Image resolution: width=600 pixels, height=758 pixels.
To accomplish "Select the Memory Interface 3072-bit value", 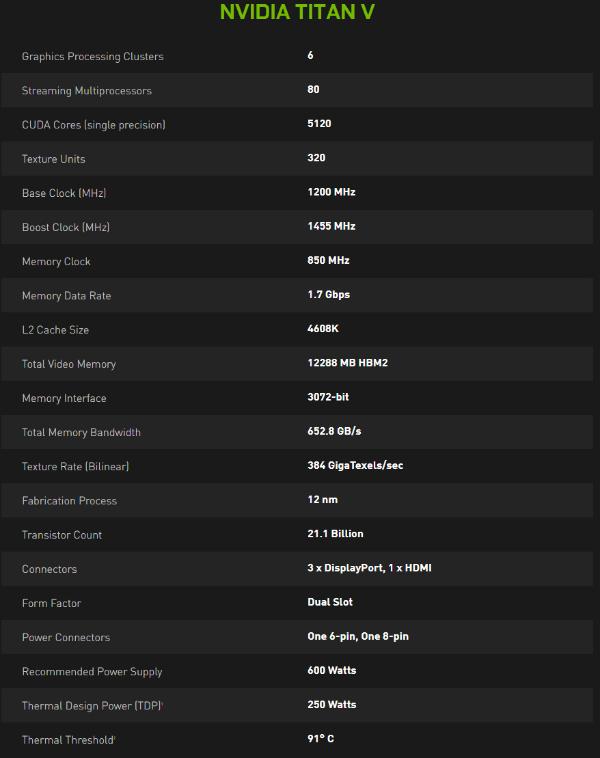I will 328,397.
